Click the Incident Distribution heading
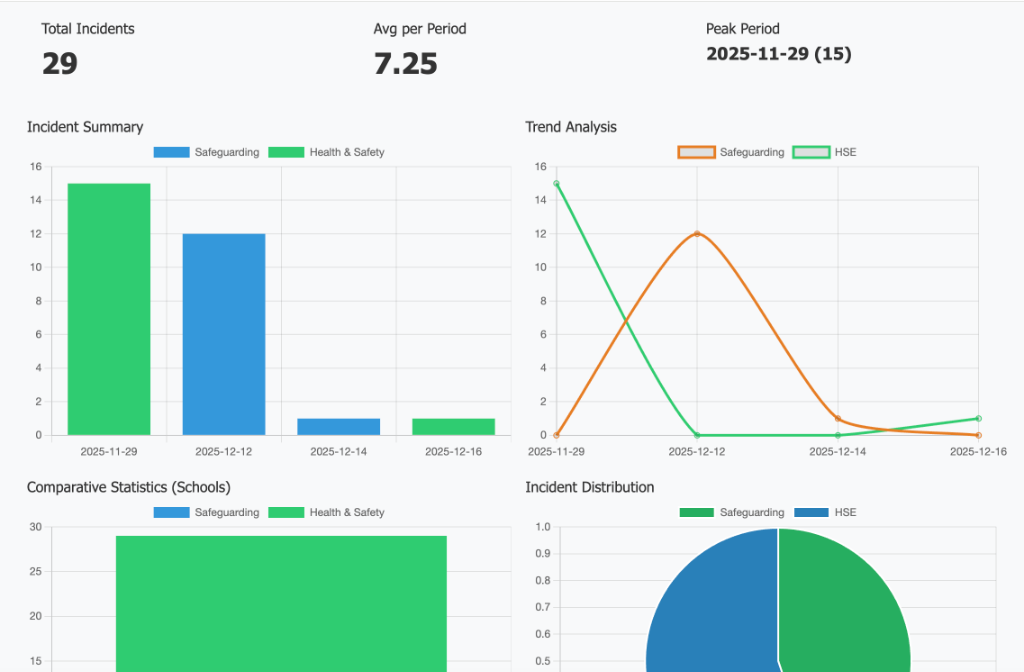 tap(590, 488)
